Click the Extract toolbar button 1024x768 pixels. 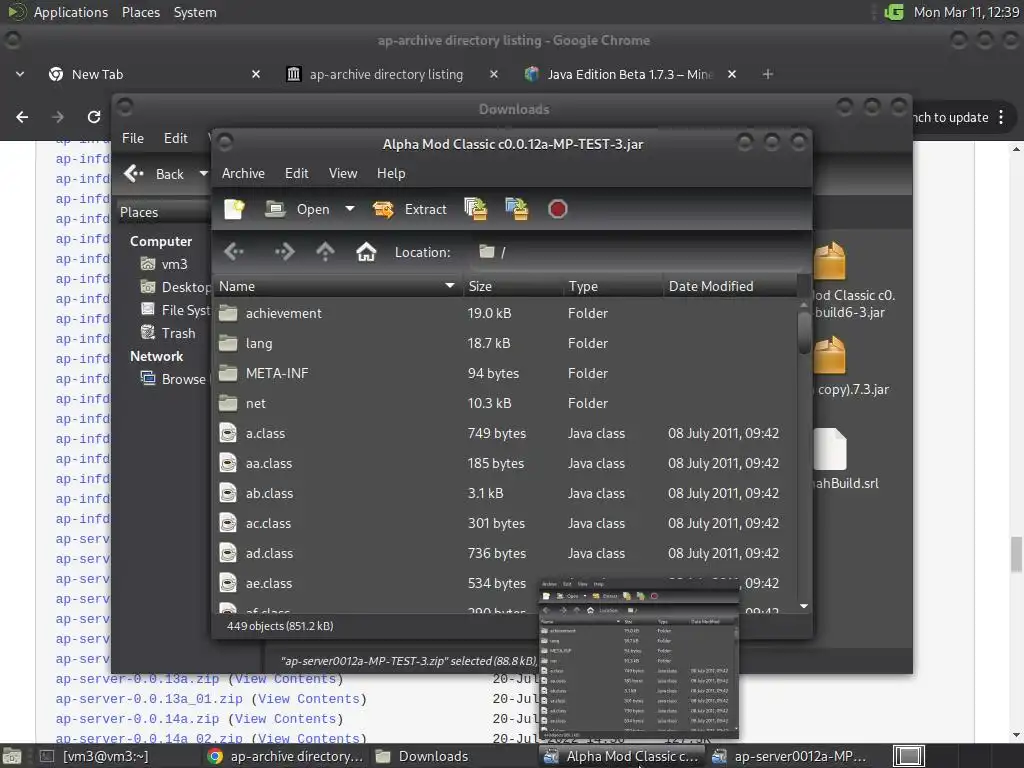coord(409,209)
